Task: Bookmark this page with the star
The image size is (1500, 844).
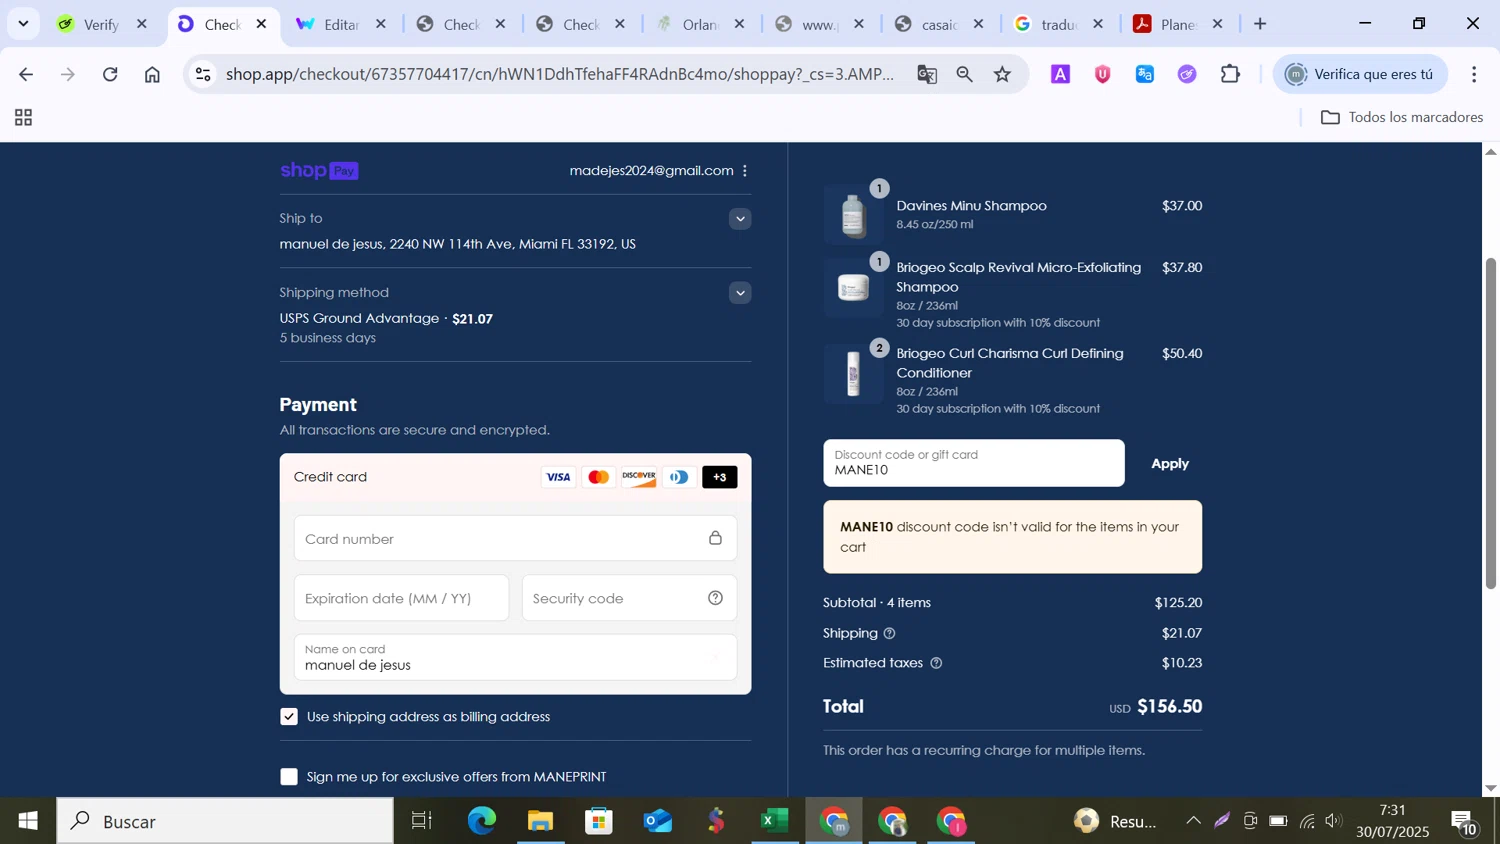Action: click(1002, 74)
